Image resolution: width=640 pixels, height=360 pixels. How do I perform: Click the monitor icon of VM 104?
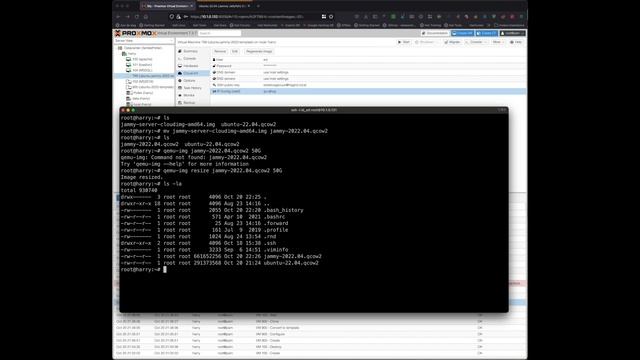click(129, 70)
